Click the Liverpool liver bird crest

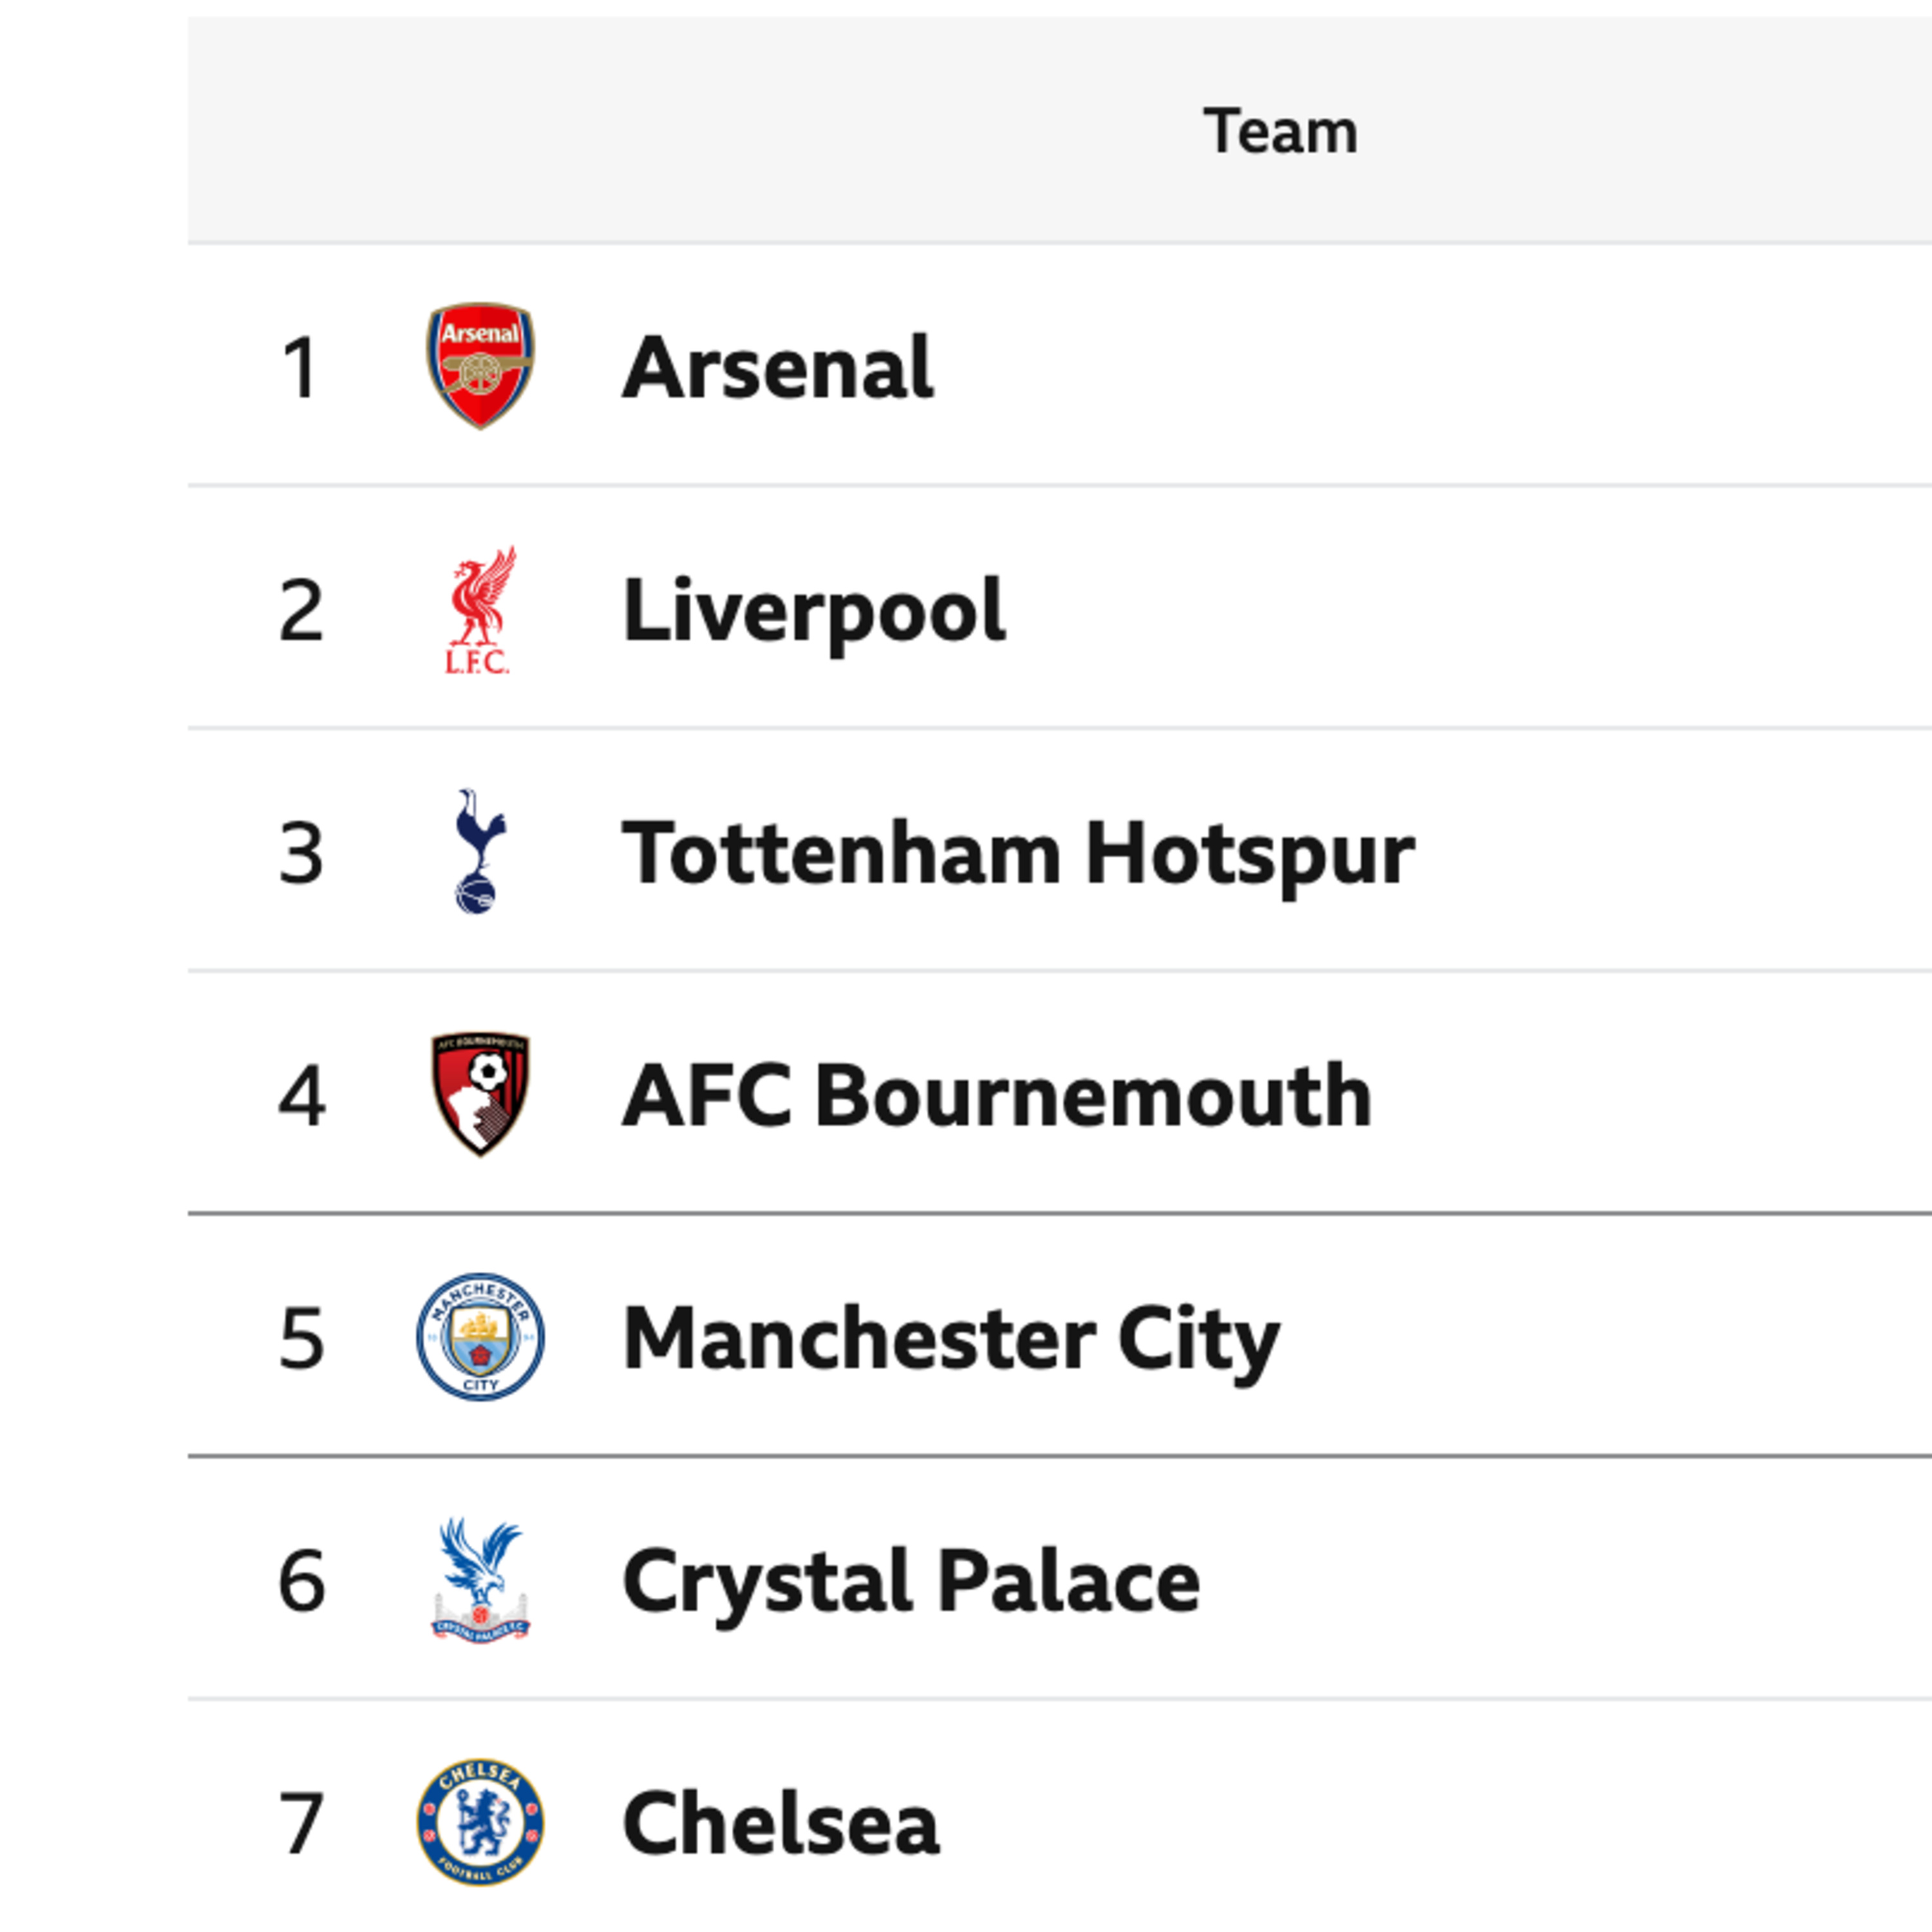click(480, 609)
